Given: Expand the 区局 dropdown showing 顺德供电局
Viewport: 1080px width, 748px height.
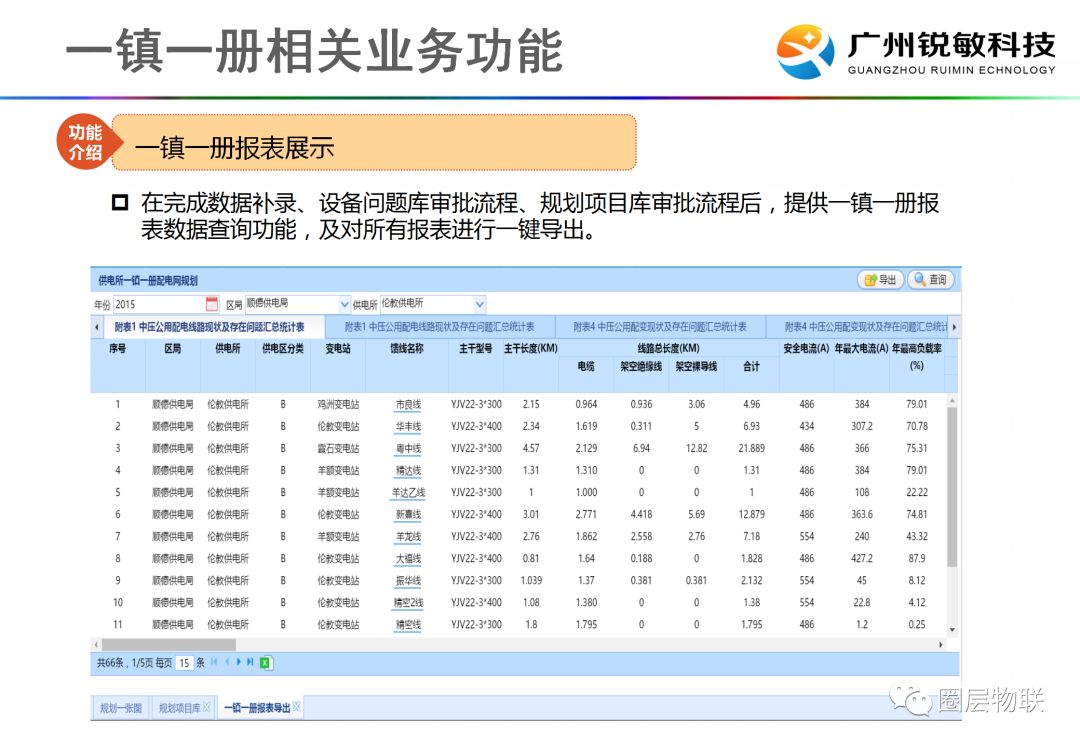Looking at the screenshot, I should click(344, 304).
